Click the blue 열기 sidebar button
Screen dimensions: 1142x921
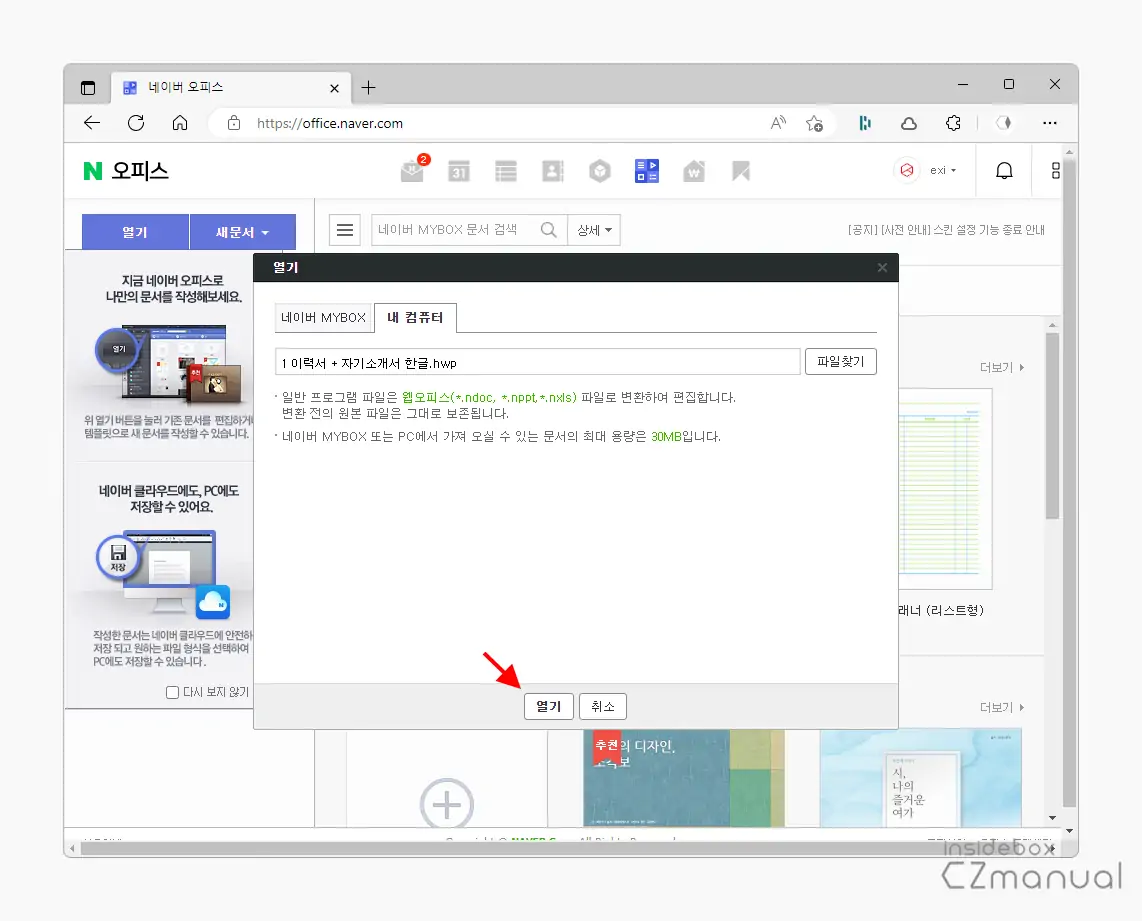coord(135,232)
